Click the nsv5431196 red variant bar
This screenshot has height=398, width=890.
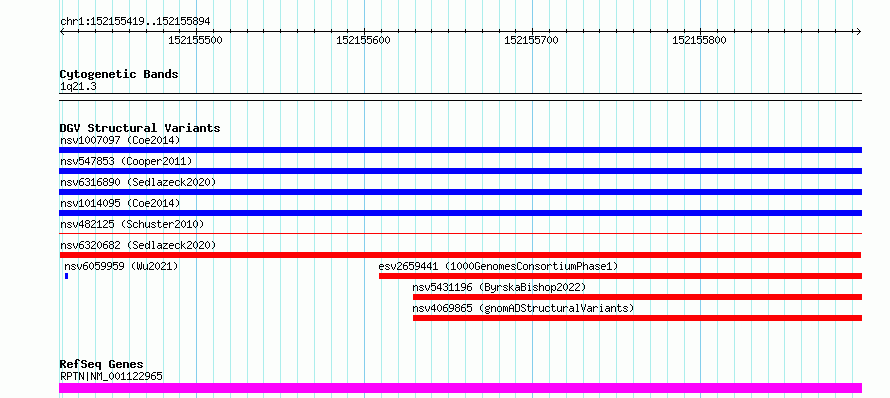click(x=637, y=297)
